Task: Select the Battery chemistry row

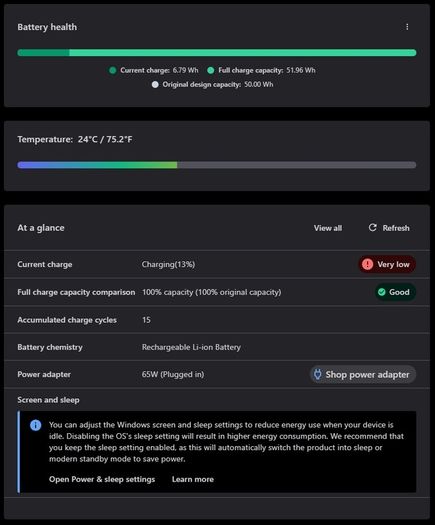Action: click(x=217, y=347)
